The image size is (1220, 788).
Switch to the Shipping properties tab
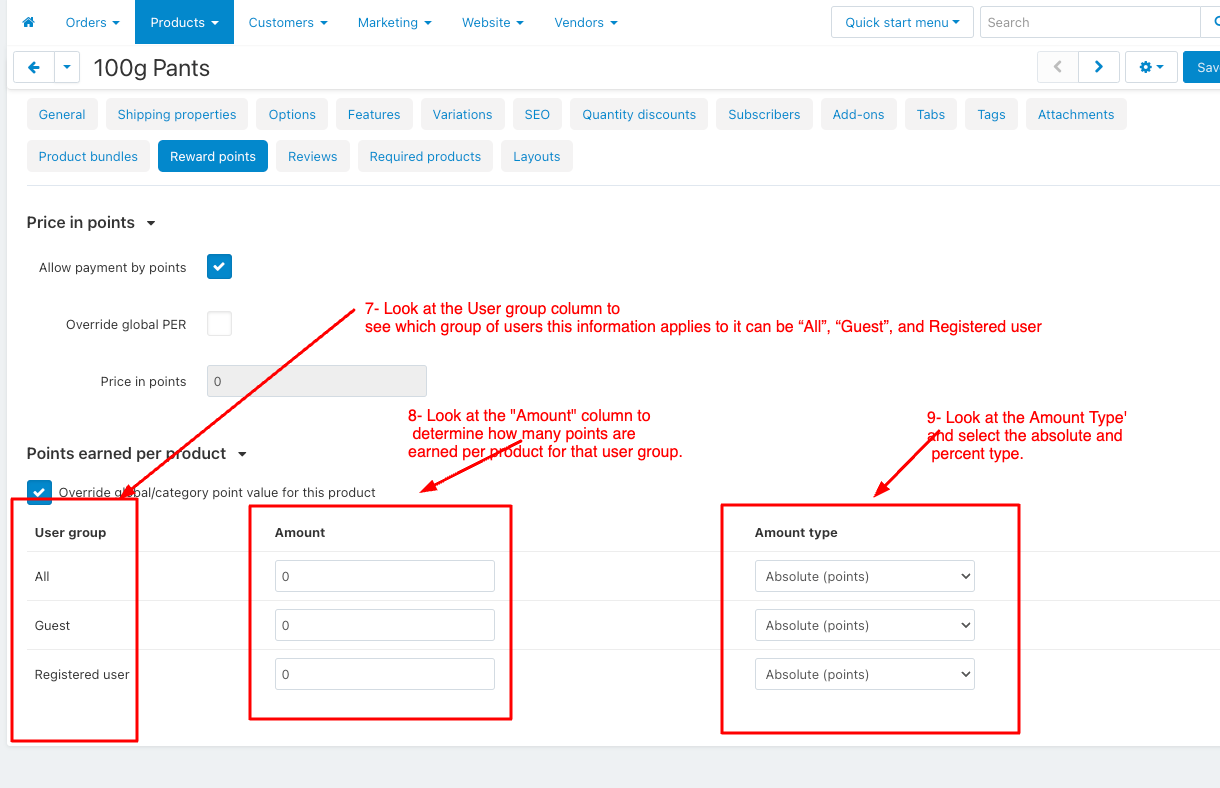[177, 114]
